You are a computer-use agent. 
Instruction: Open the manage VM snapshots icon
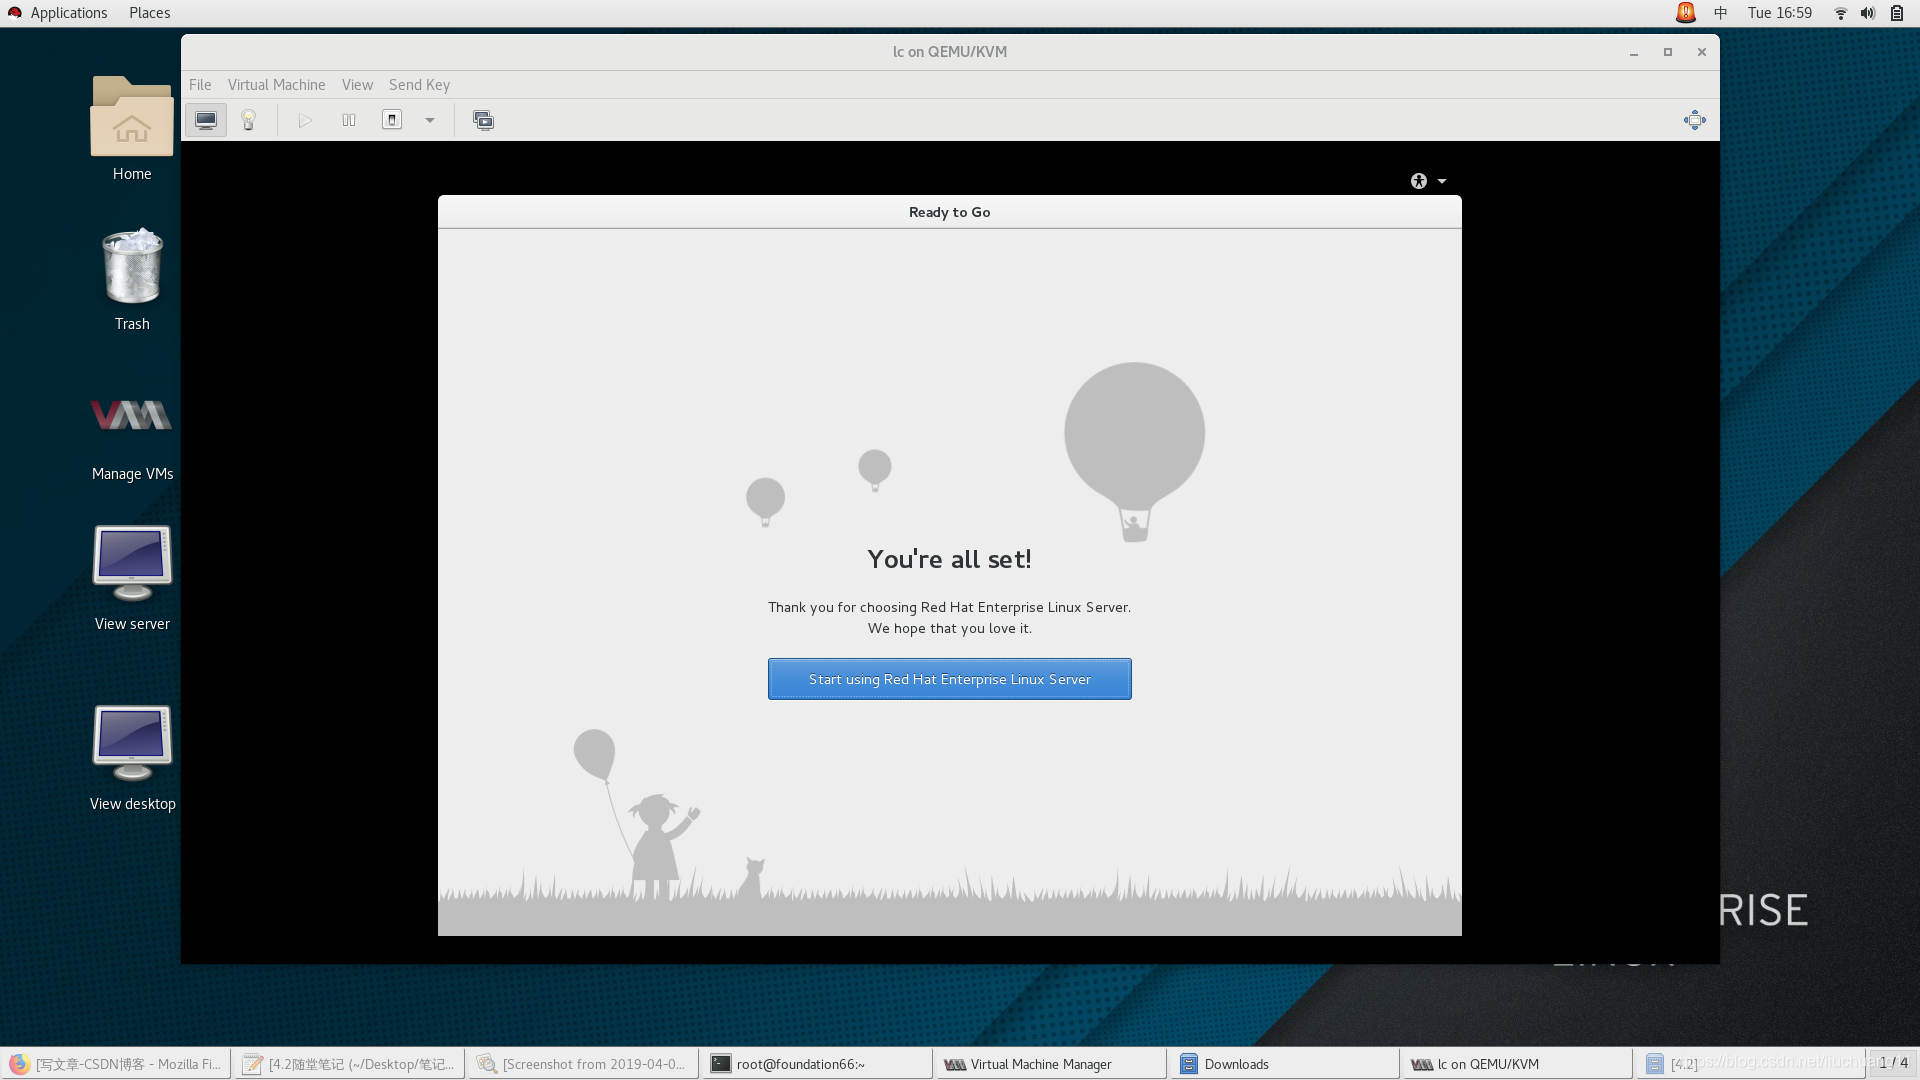[x=483, y=120]
